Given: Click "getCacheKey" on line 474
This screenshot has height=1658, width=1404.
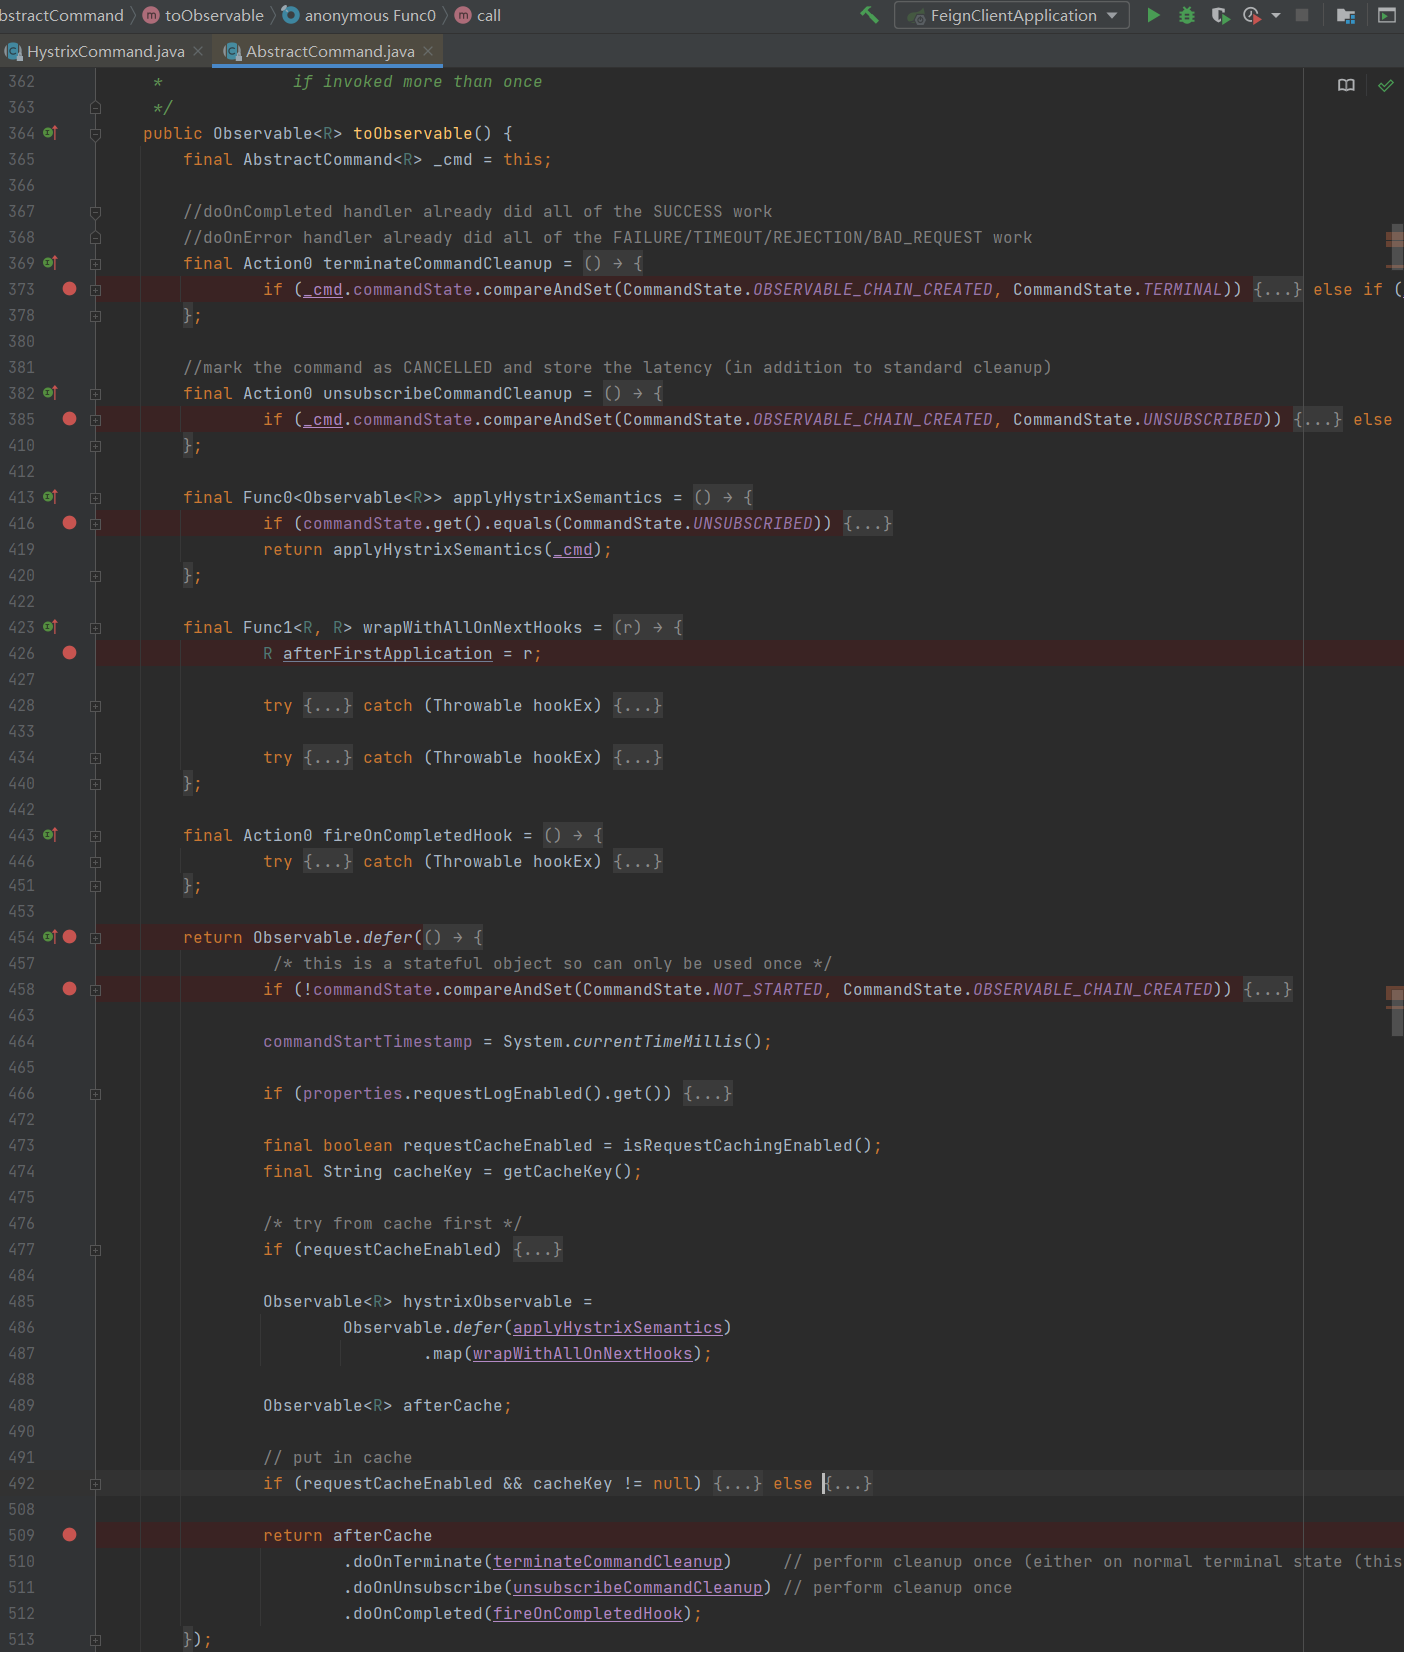Looking at the screenshot, I should click(557, 1171).
